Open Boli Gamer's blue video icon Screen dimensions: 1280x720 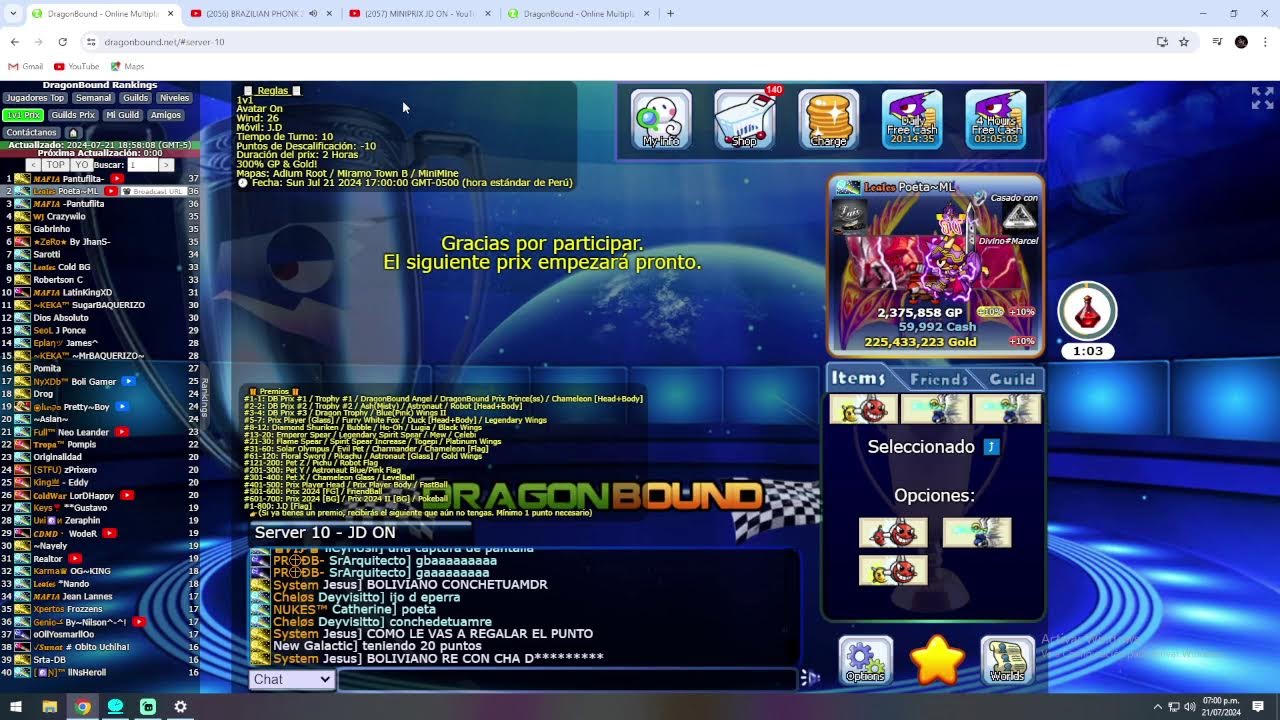coord(128,381)
